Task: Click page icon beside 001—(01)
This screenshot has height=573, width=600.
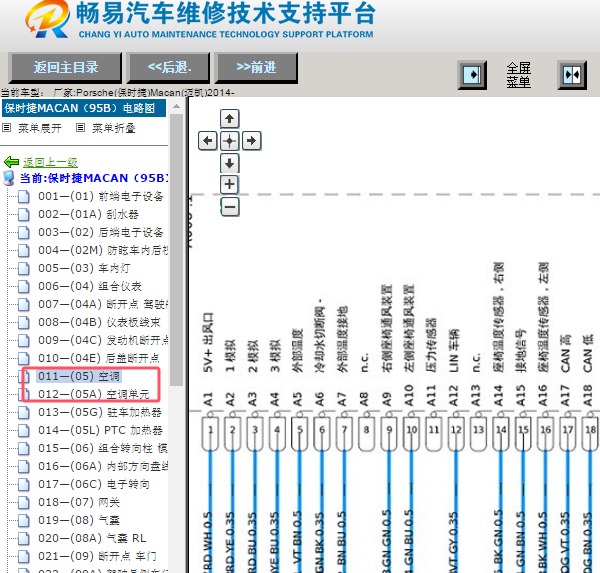Action: coord(24,197)
